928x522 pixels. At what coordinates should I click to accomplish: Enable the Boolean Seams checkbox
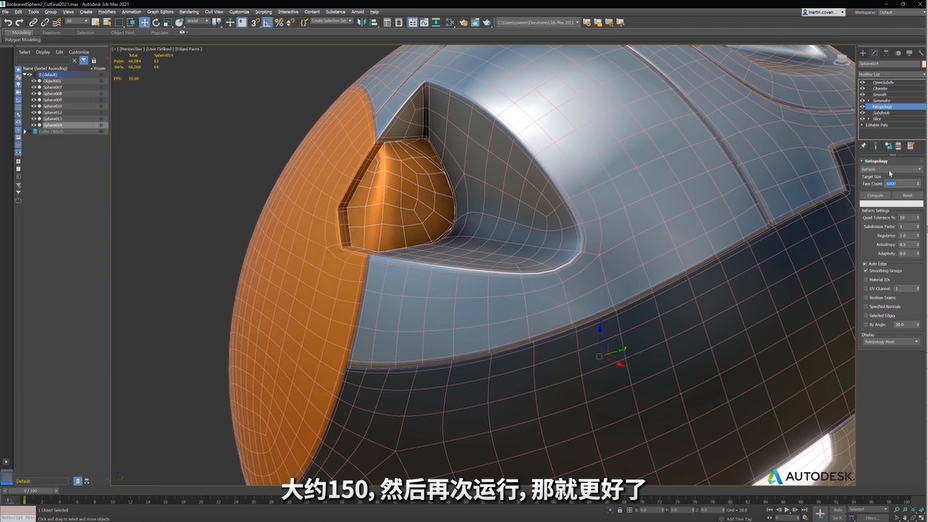point(865,298)
